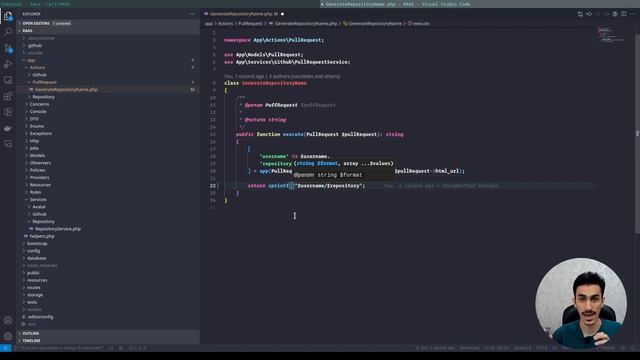This screenshot has width=640, height=360.
Task: Expand the Jobs folder
Action: tap(34, 148)
